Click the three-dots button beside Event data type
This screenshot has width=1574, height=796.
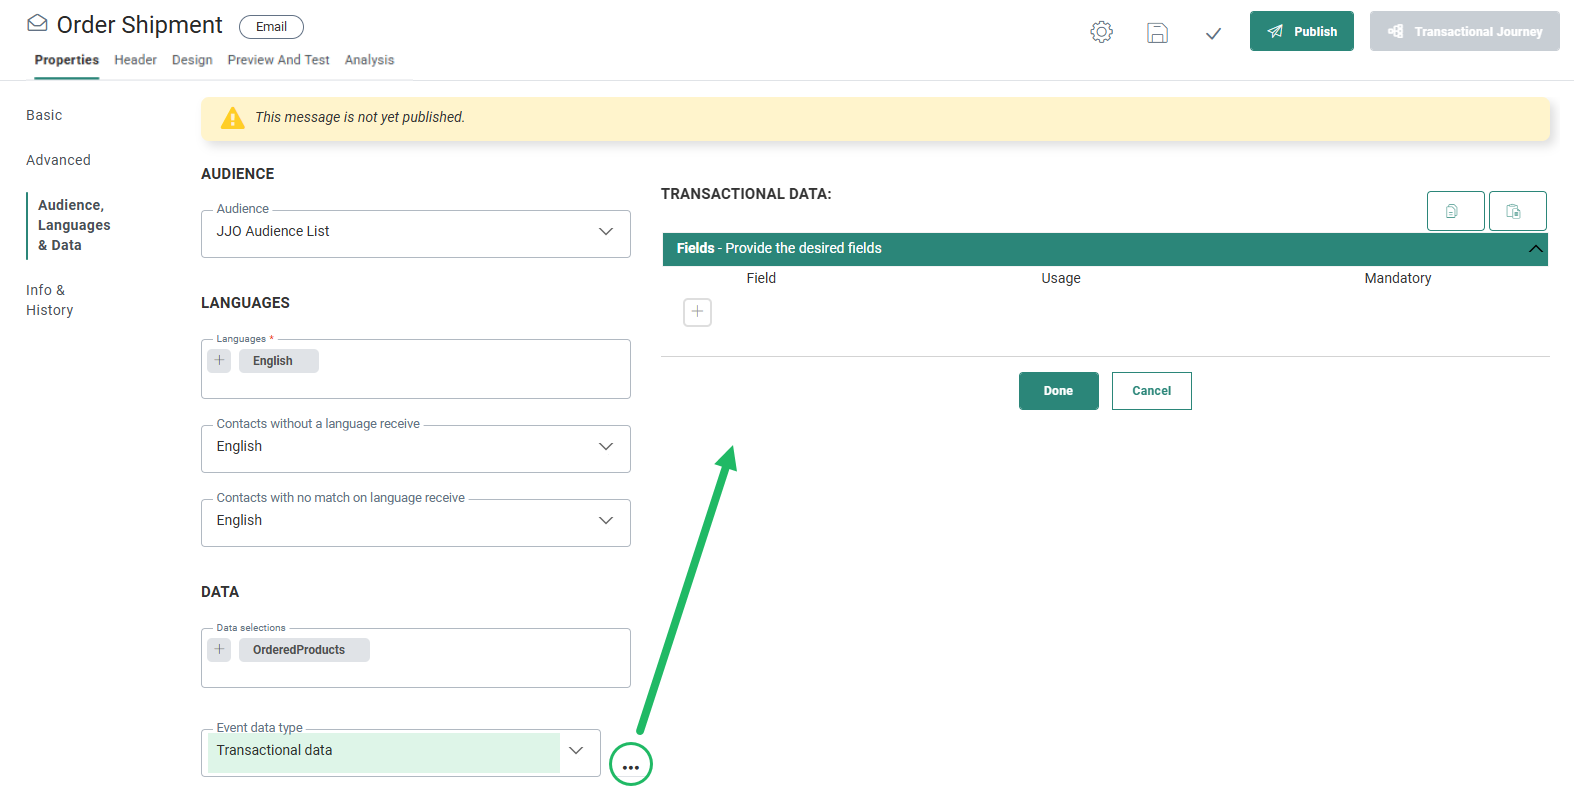point(631,766)
